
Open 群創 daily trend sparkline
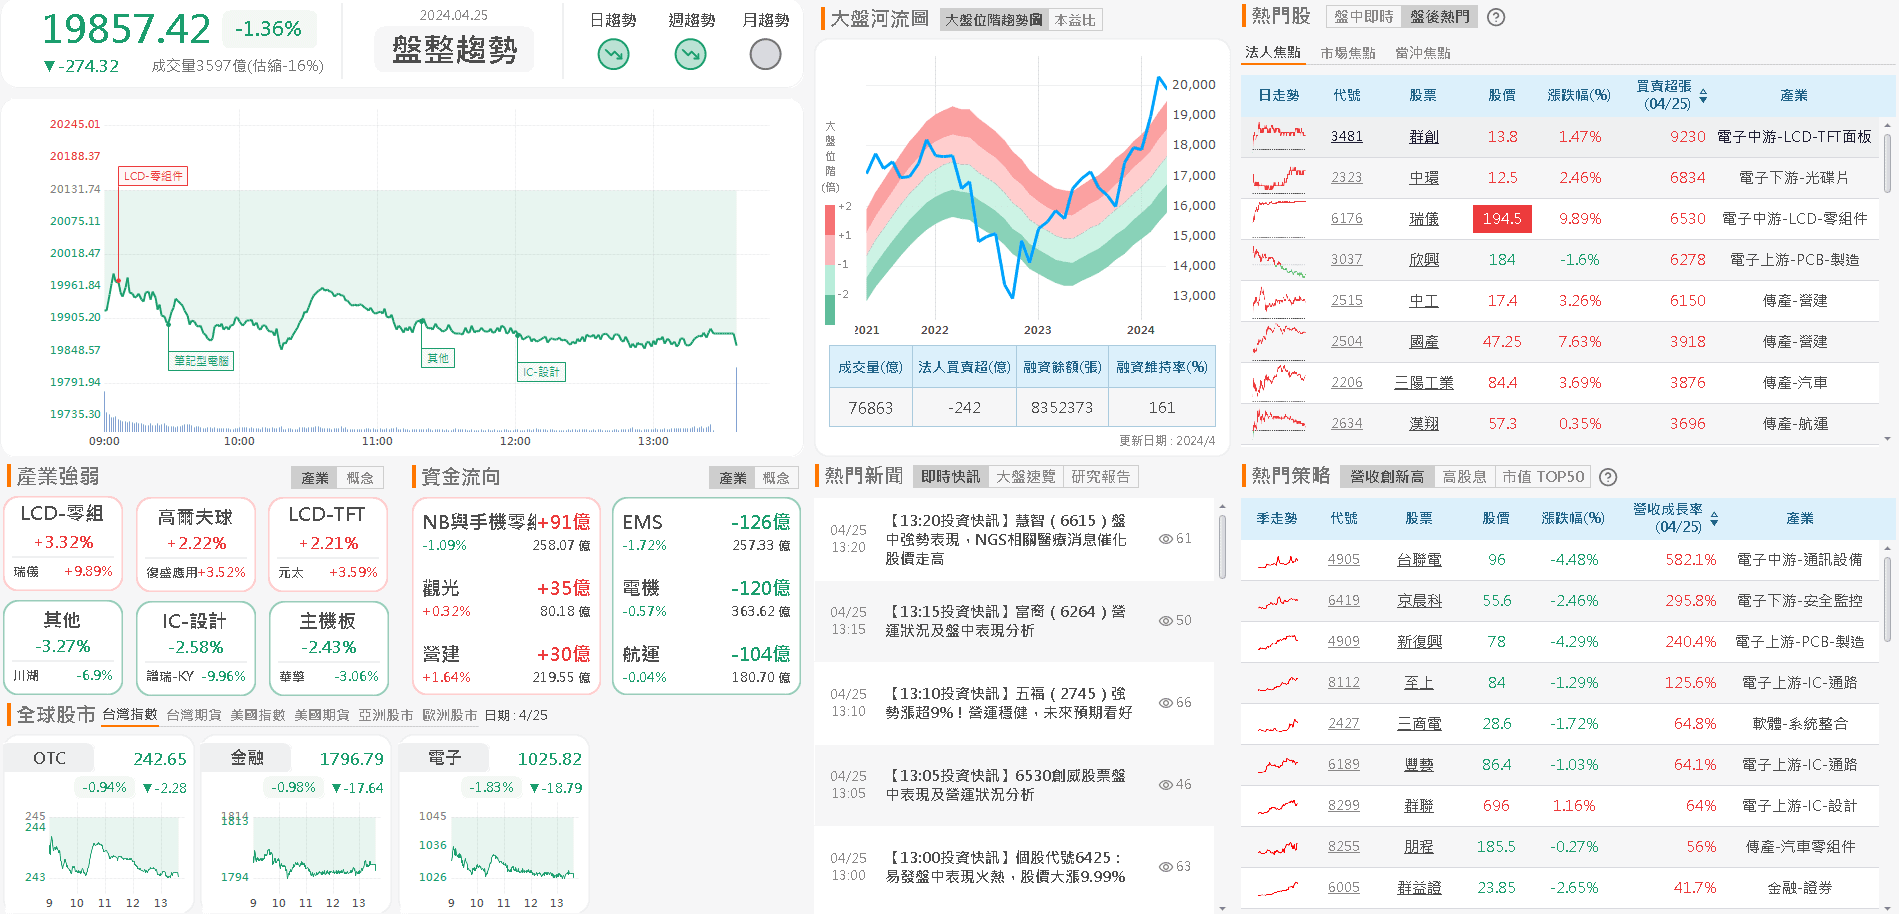[1279, 136]
